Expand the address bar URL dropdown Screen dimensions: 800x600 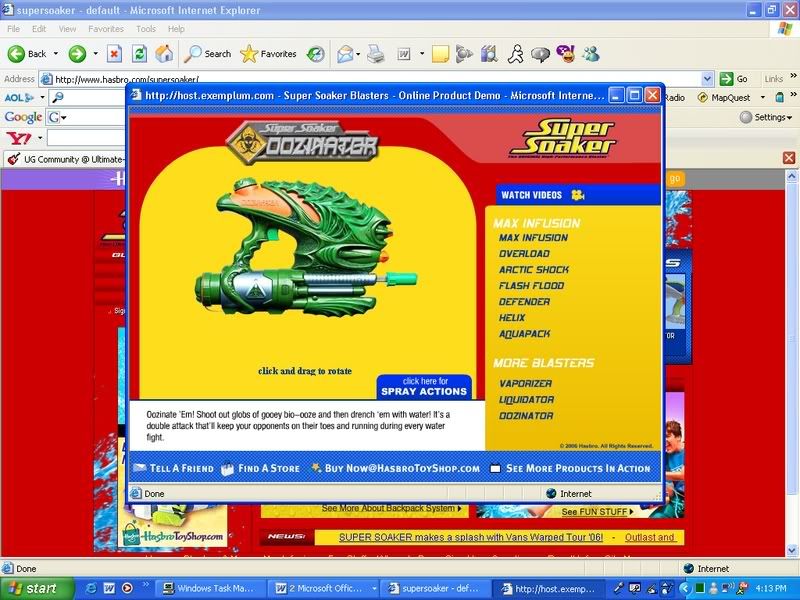coord(707,79)
